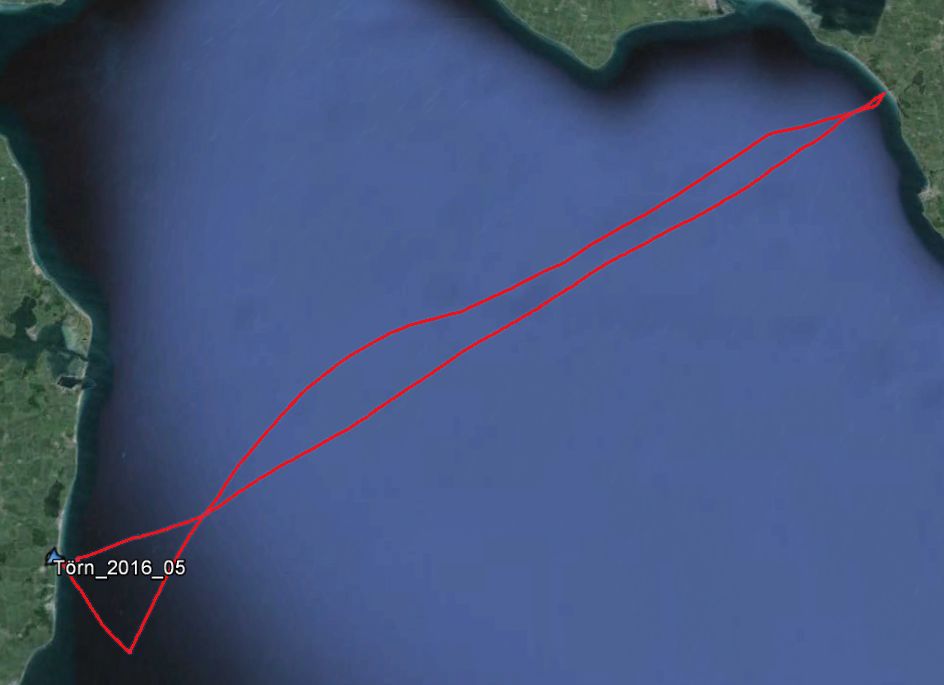Click the kink in the upper track near the northeast coast
This screenshot has height=685, width=944.
[x=772, y=132]
